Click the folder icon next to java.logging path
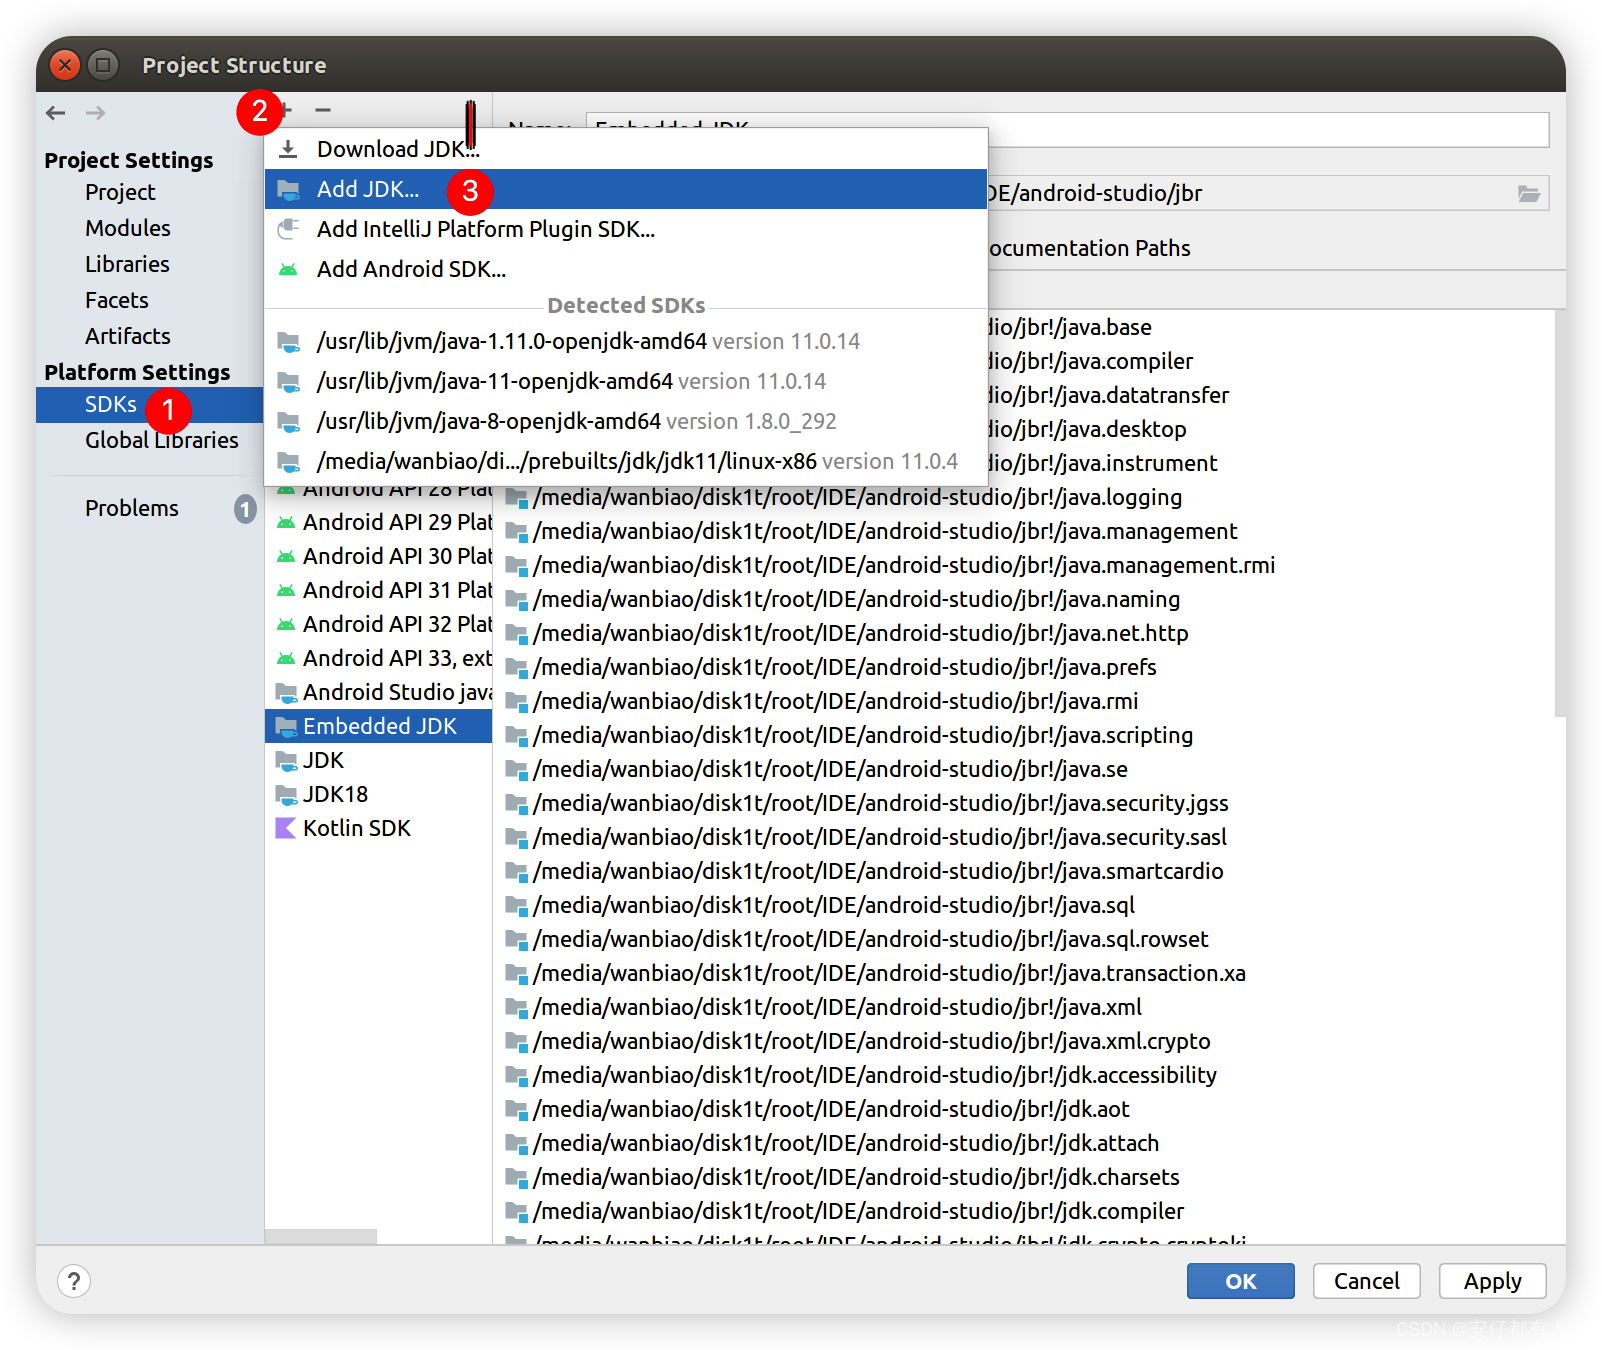The height and width of the screenshot is (1350, 1602). (x=516, y=498)
